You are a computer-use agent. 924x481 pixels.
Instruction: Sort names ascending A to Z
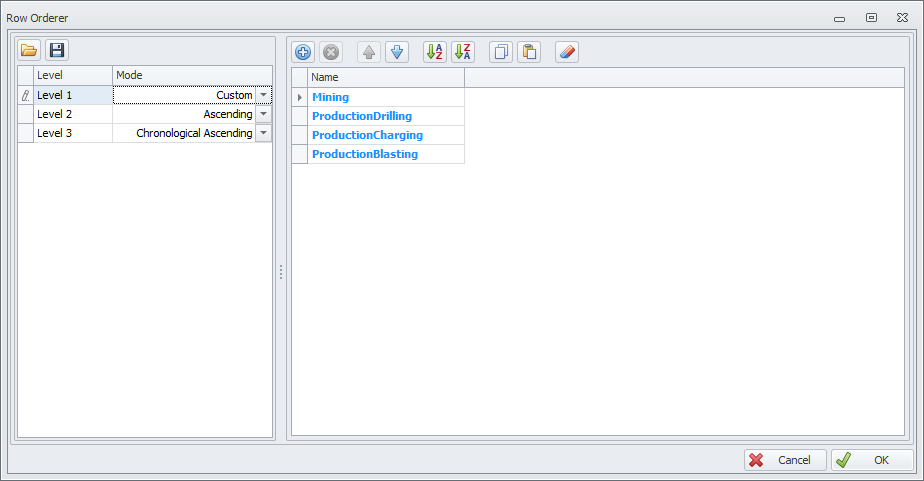[x=435, y=52]
